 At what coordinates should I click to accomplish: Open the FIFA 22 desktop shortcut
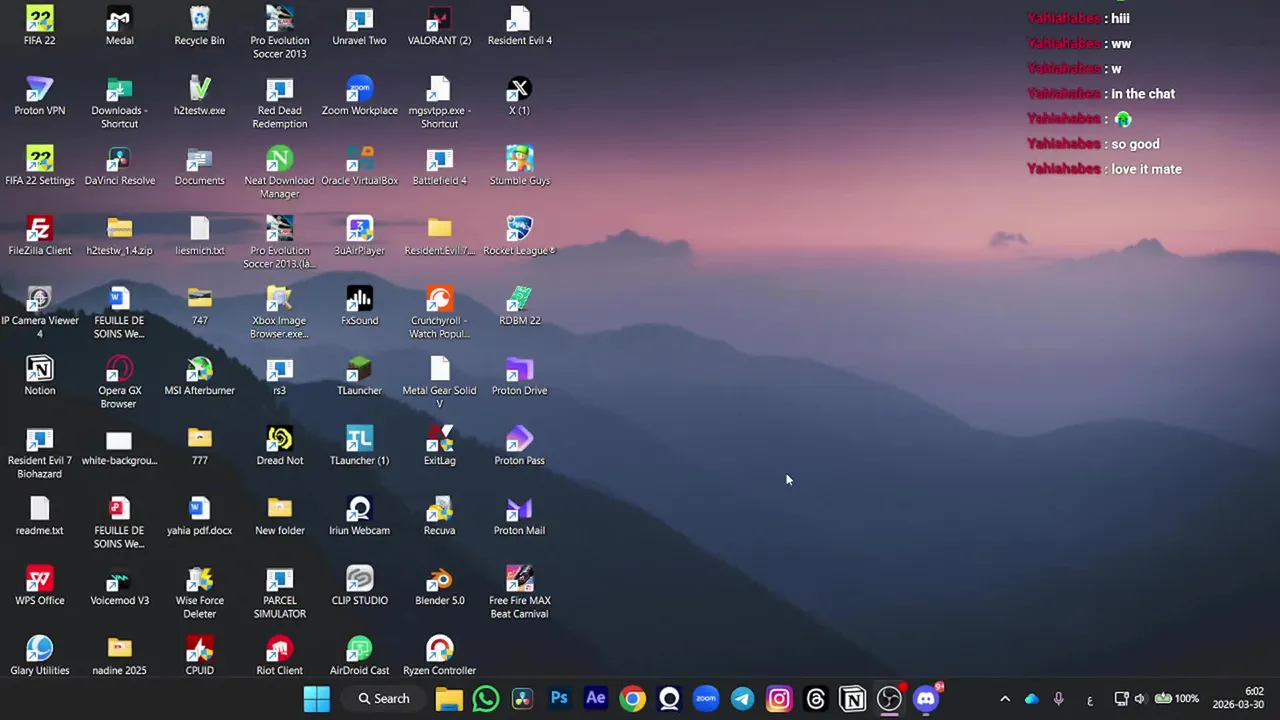(40, 26)
